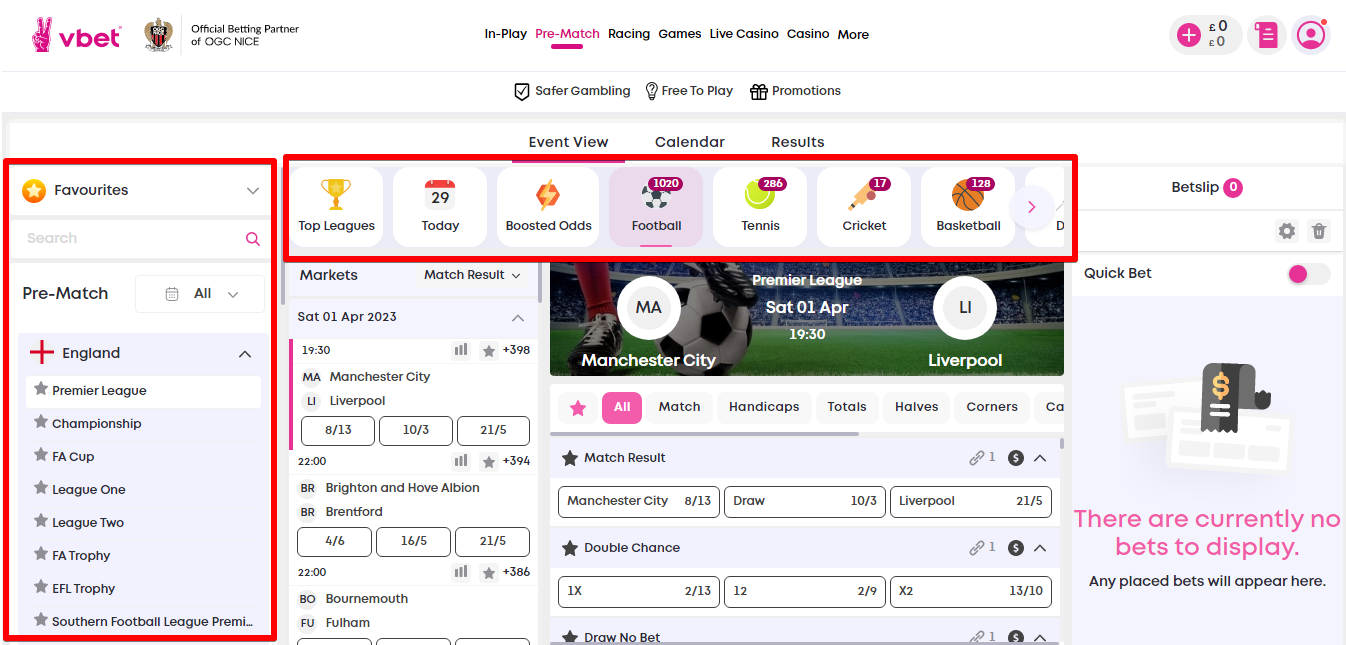Screen dimensions: 1346x645
Task: Click the link icon on Double Chance market
Action: click(x=977, y=548)
